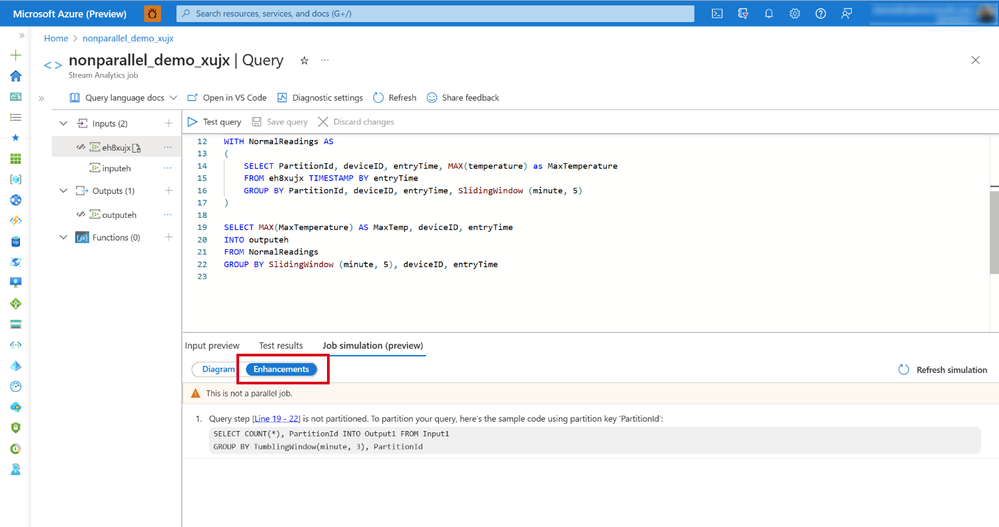
Task: Open Function App lightning icon
Action: point(16,220)
